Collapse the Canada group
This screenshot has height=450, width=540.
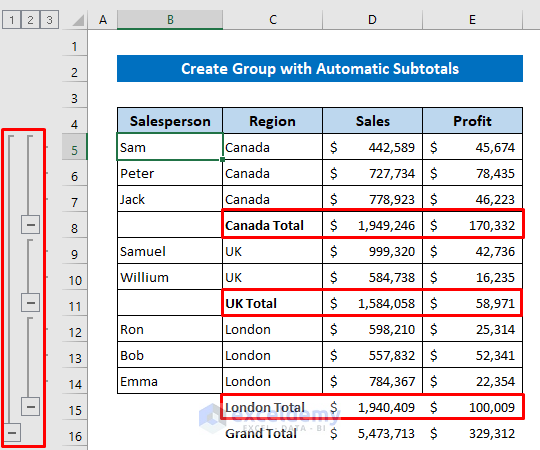[x=30, y=225]
